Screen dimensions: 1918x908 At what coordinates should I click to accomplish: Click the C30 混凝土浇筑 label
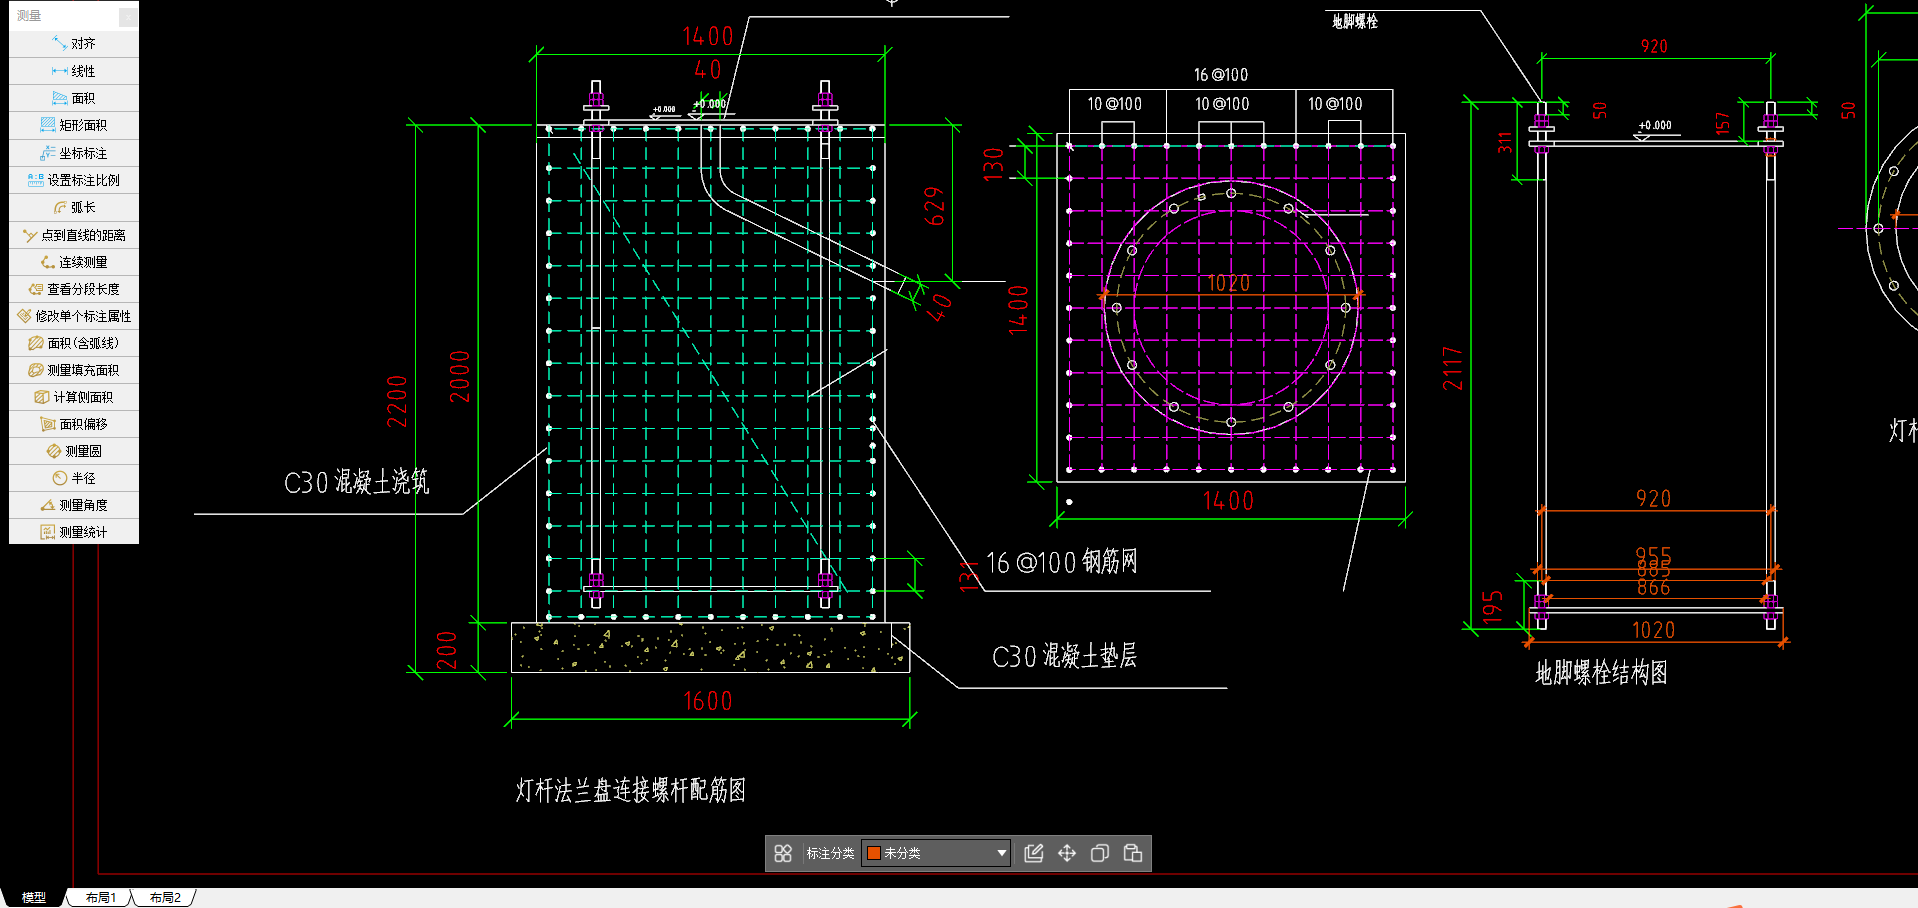(x=357, y=483)
